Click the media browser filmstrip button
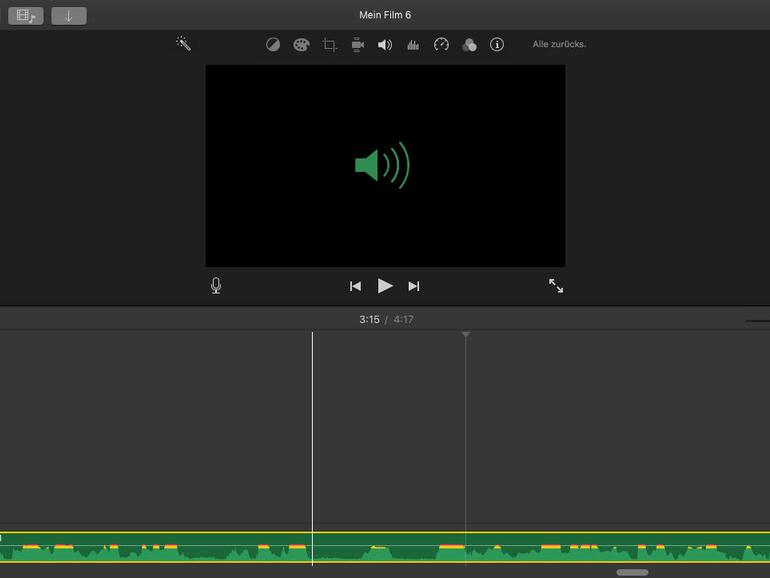Viewport: 770px width, 578px height. pos(26,16)
